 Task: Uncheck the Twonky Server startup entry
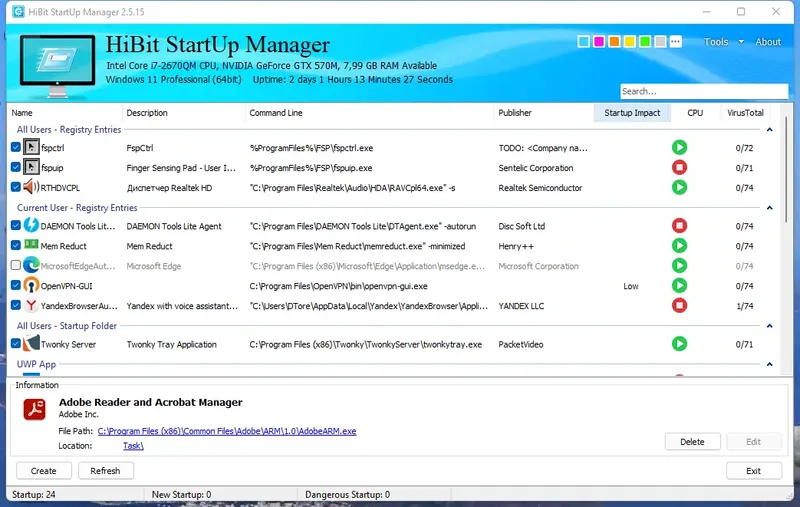16,344
